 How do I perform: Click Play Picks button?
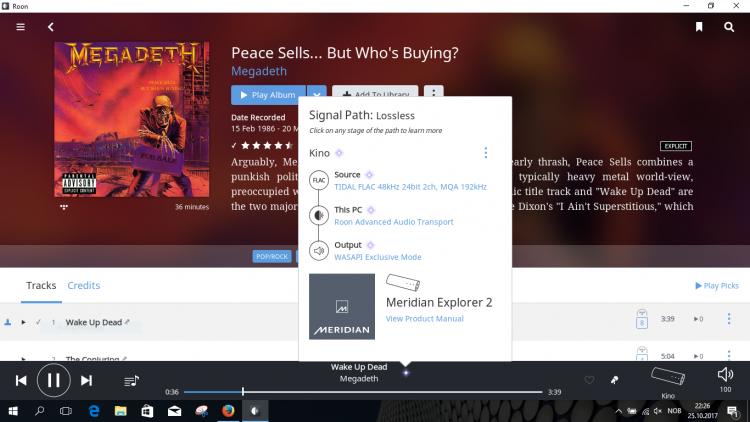click(717, 286)
